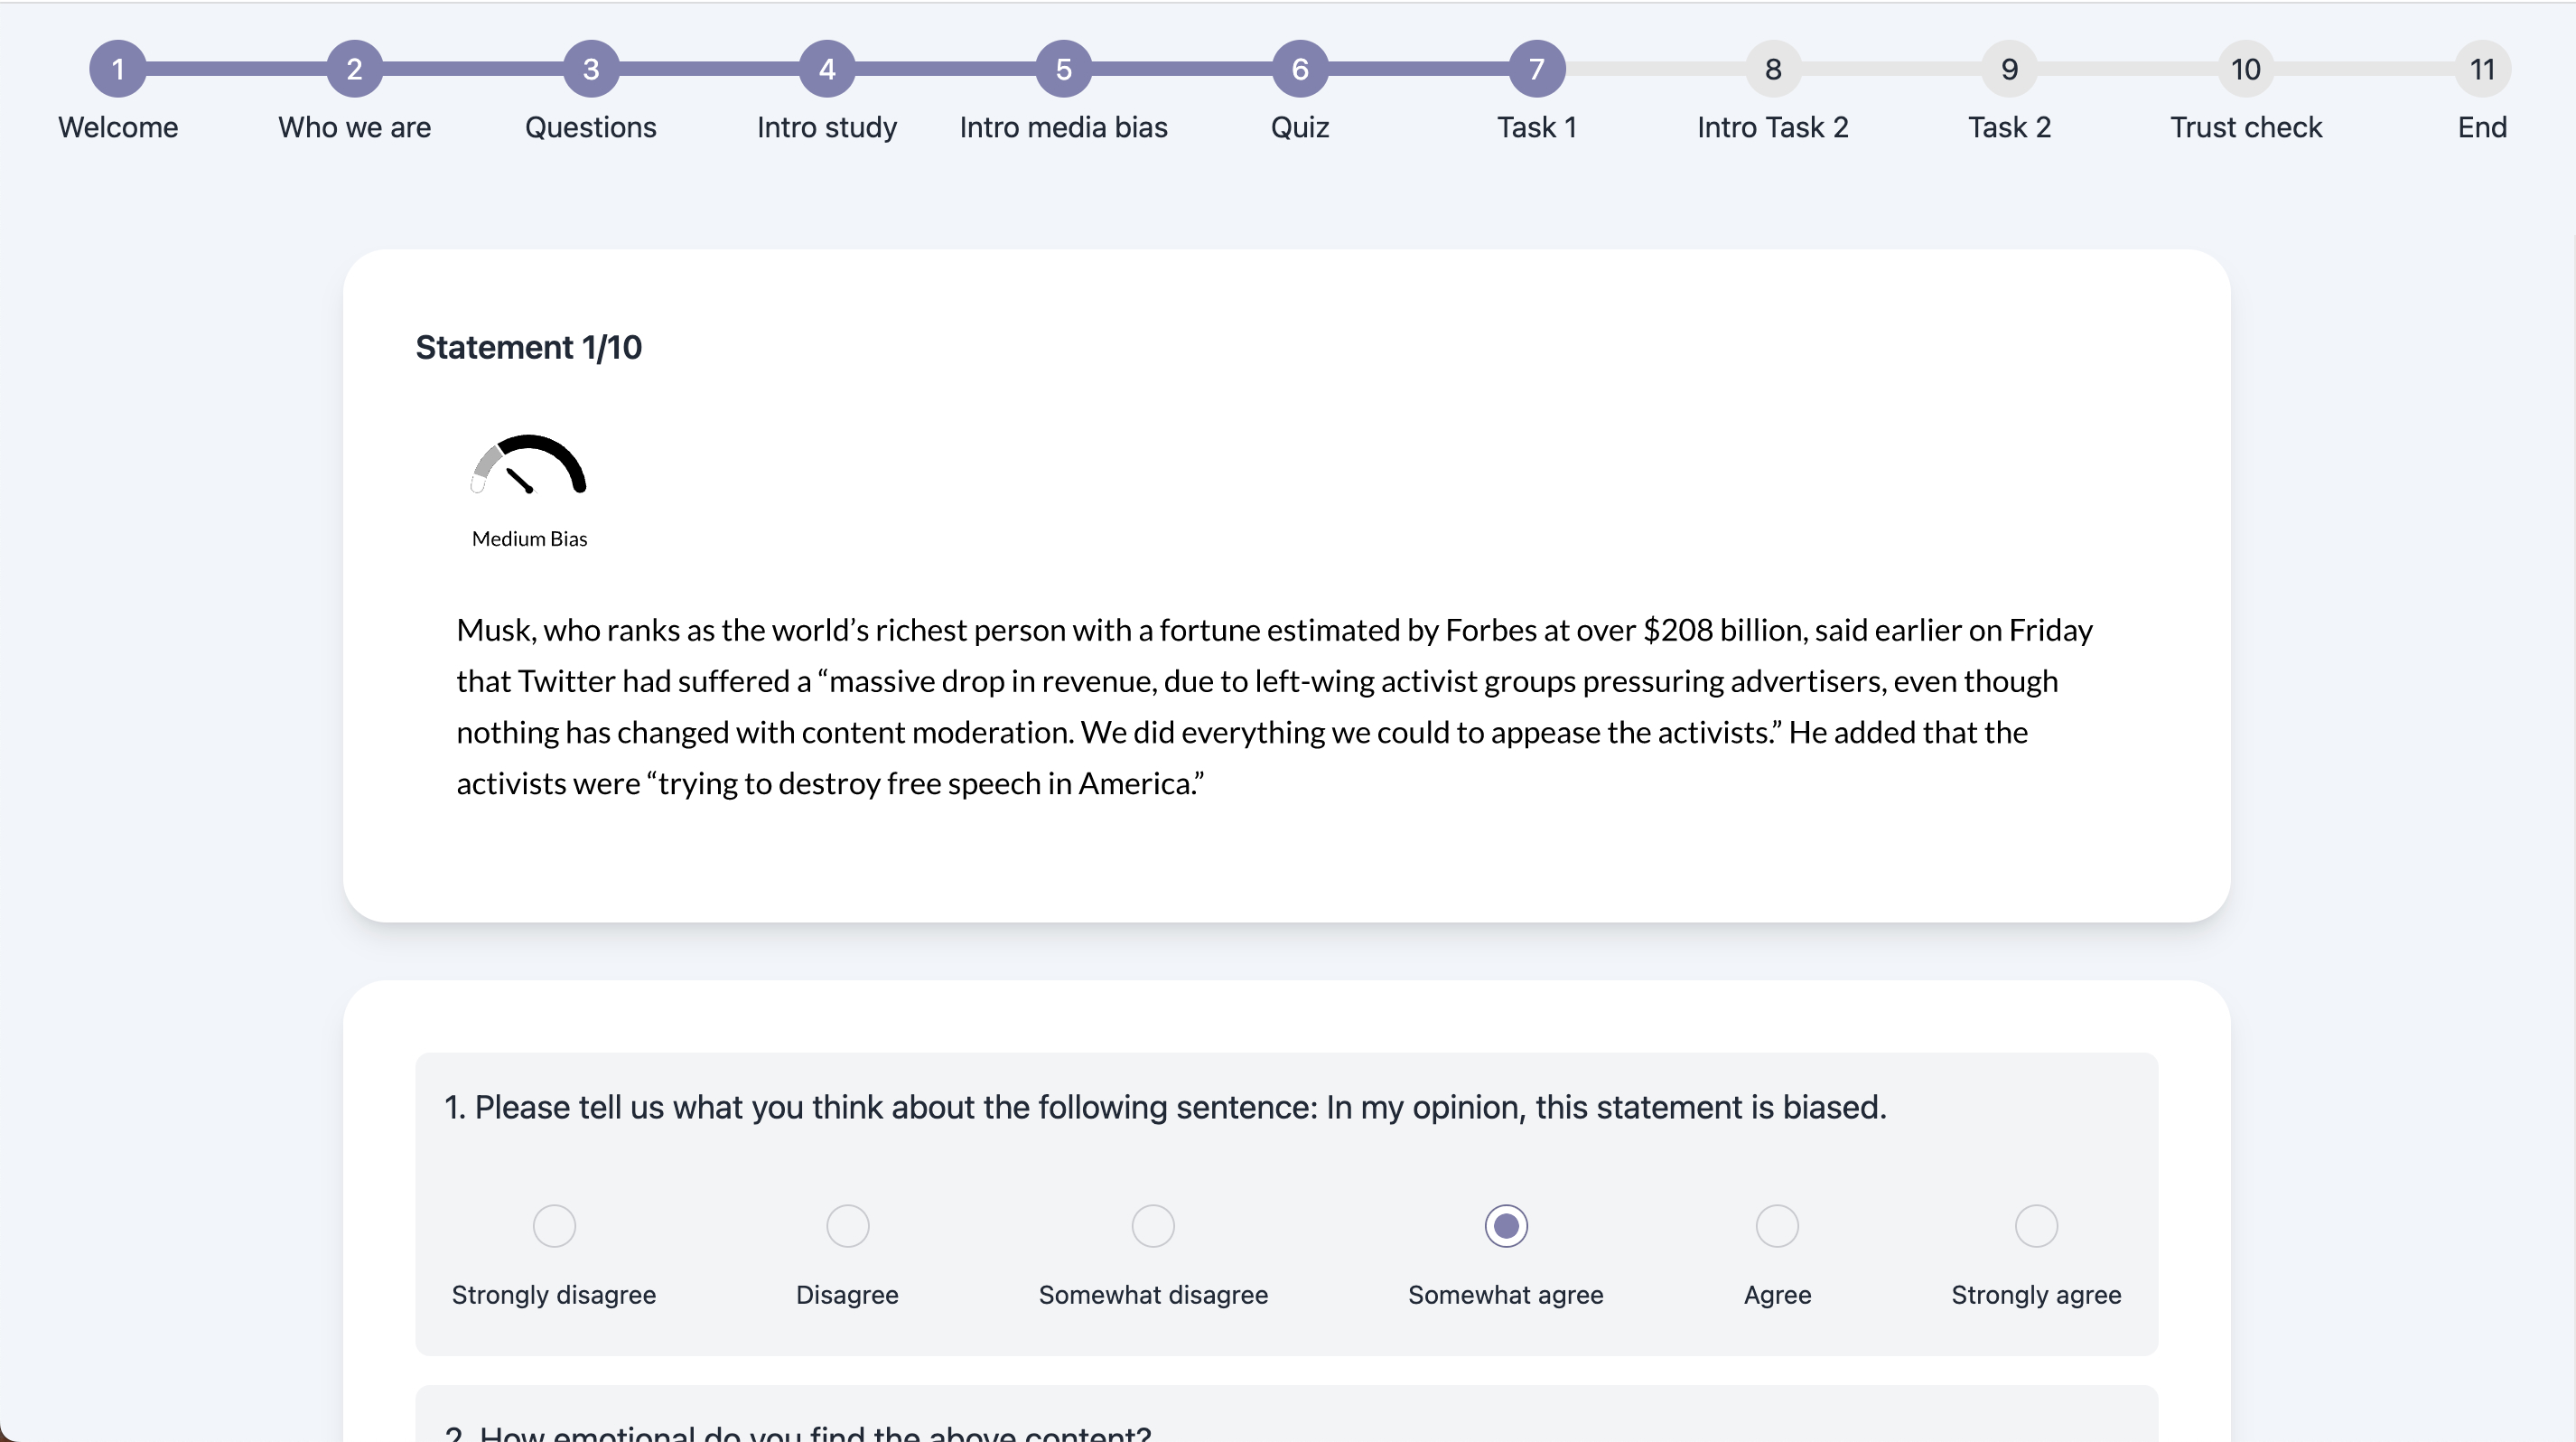Click question 2 about emotional content
This screenshot has height=1442, width=2576.
point(798,1432)
